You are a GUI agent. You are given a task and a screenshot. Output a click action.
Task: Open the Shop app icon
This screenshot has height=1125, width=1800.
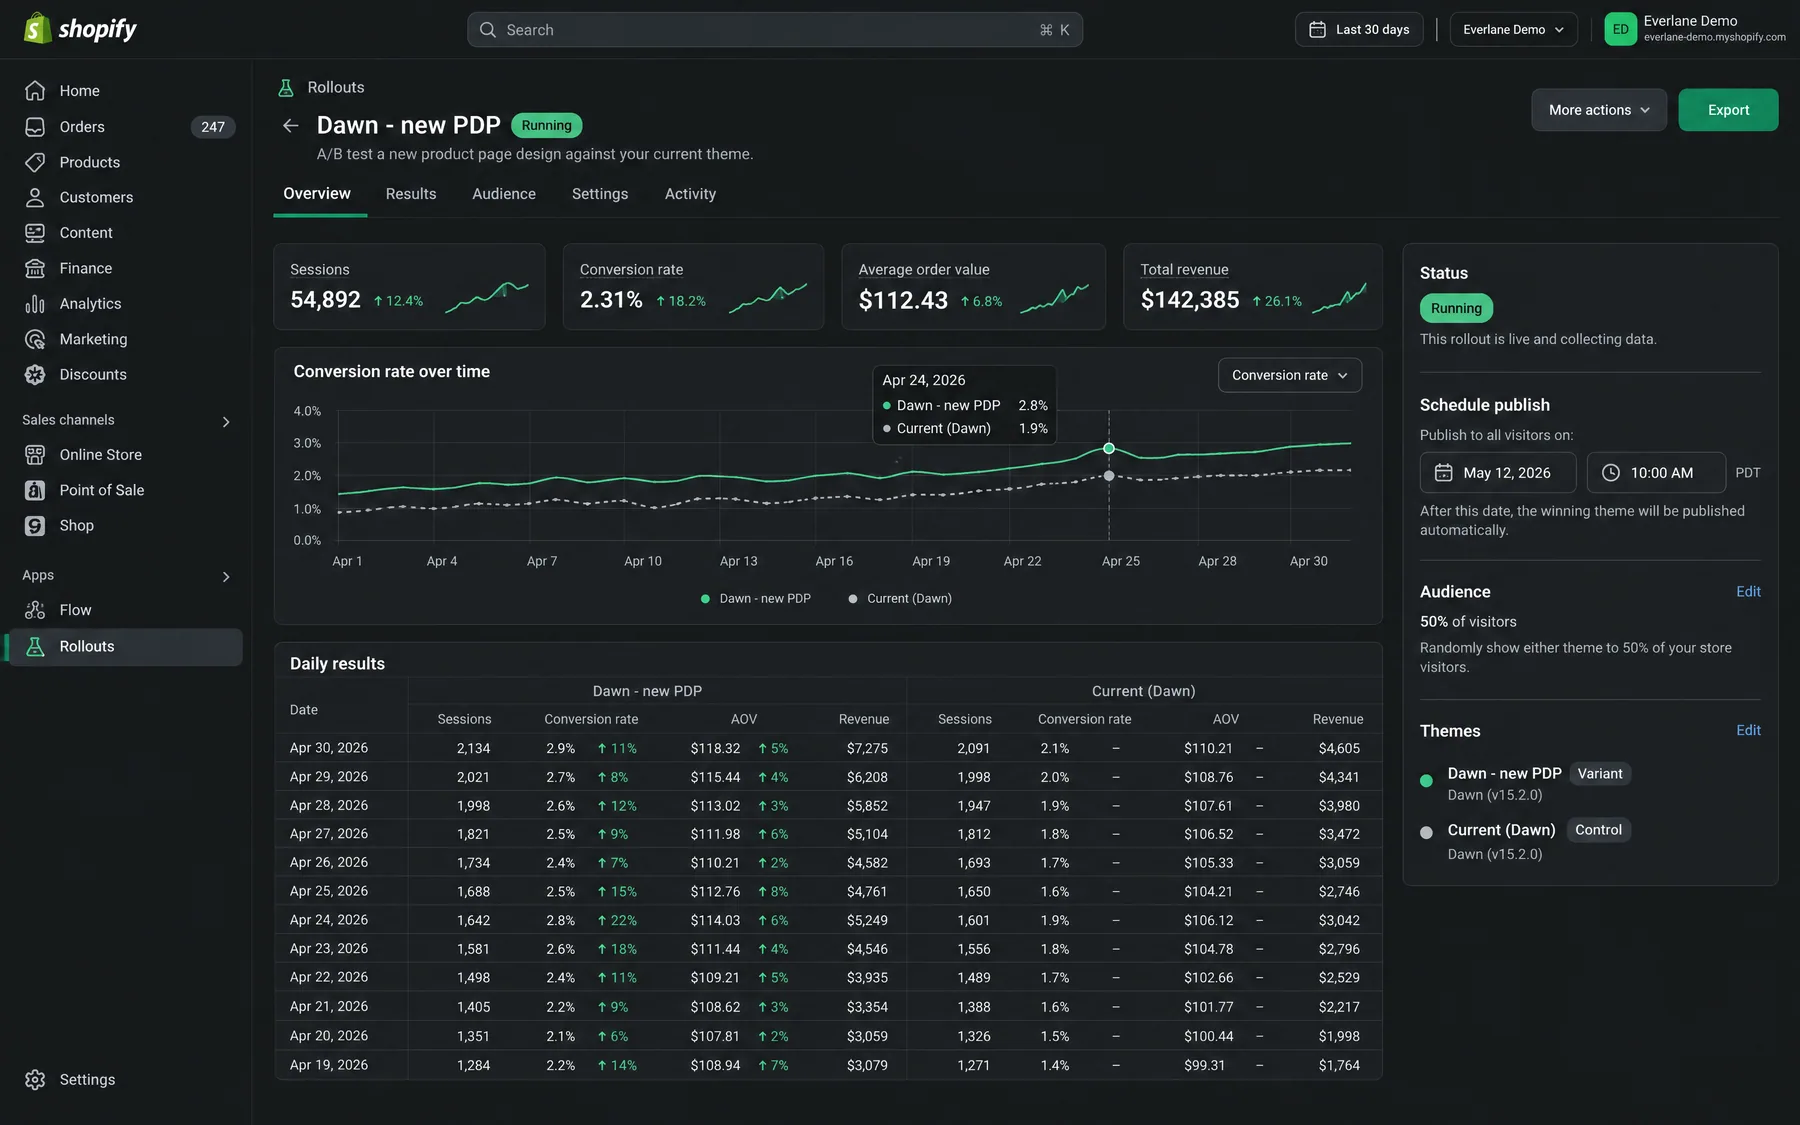(35, 526)
